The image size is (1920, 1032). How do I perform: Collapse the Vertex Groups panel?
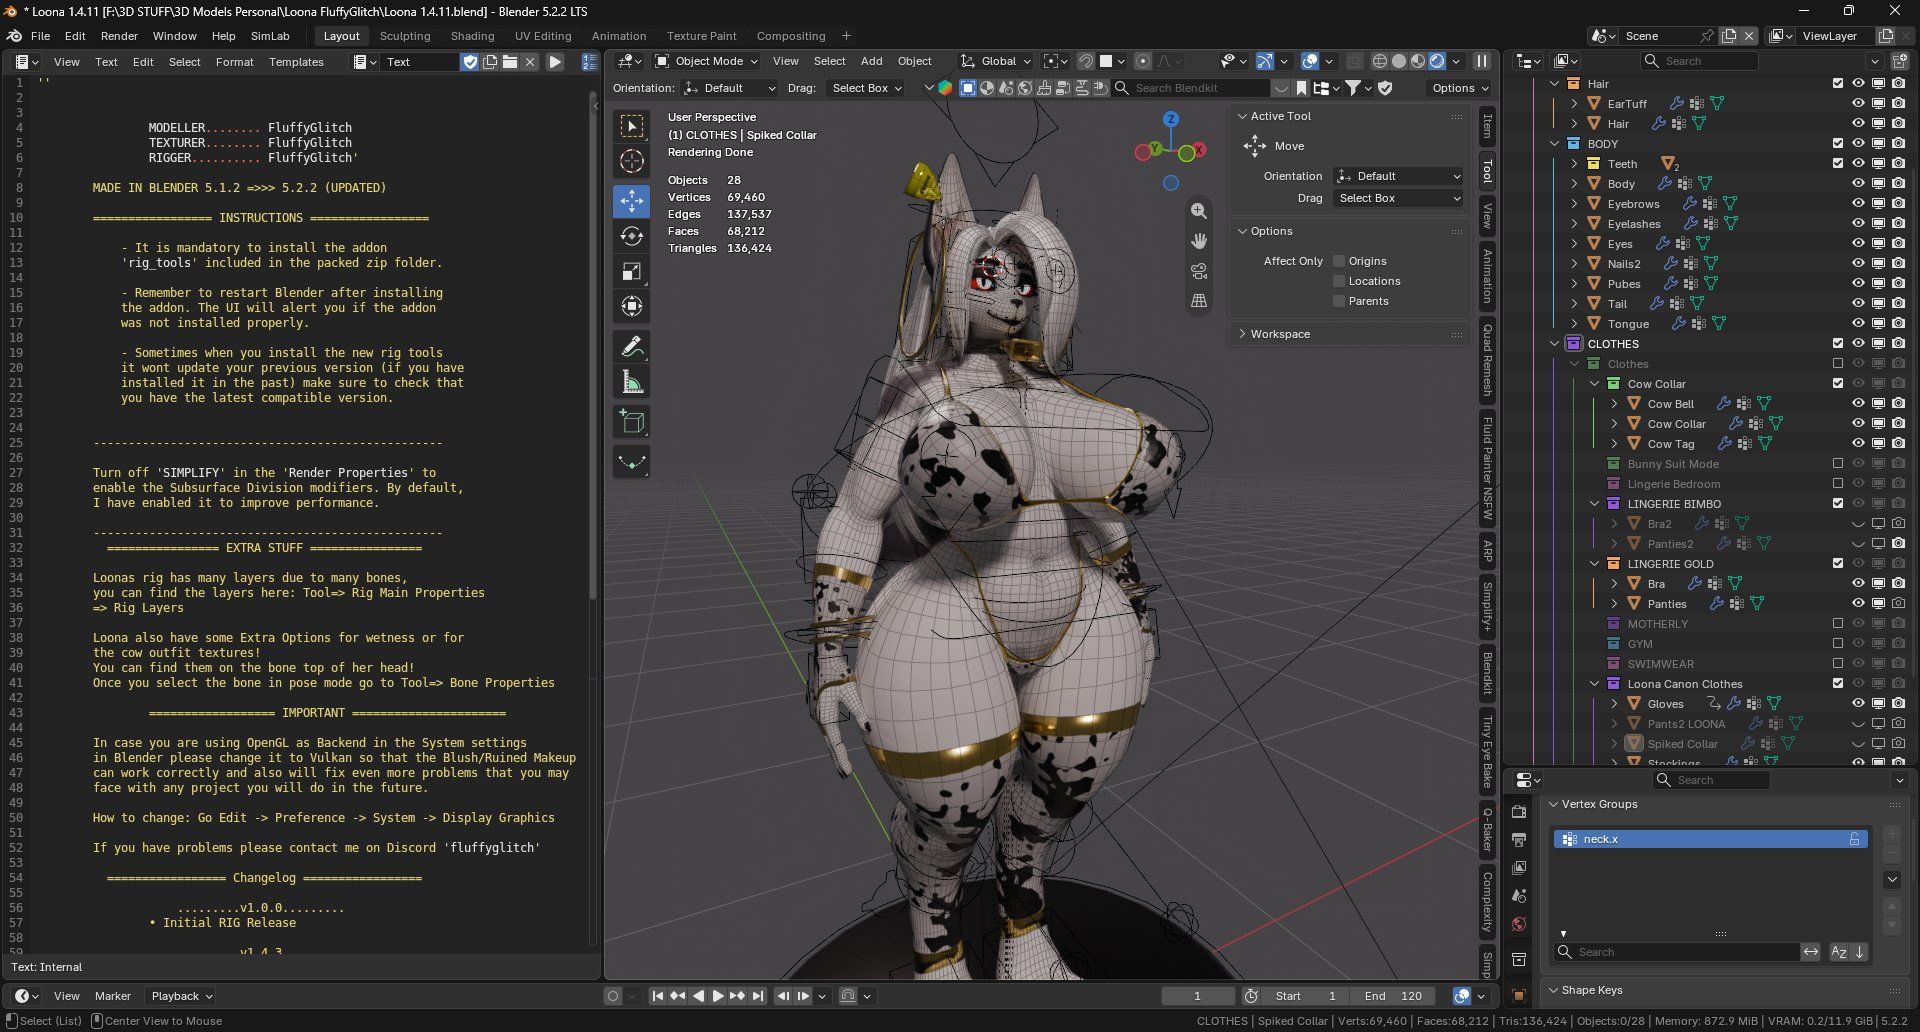pyautogui.click(x=1554, y=804)
